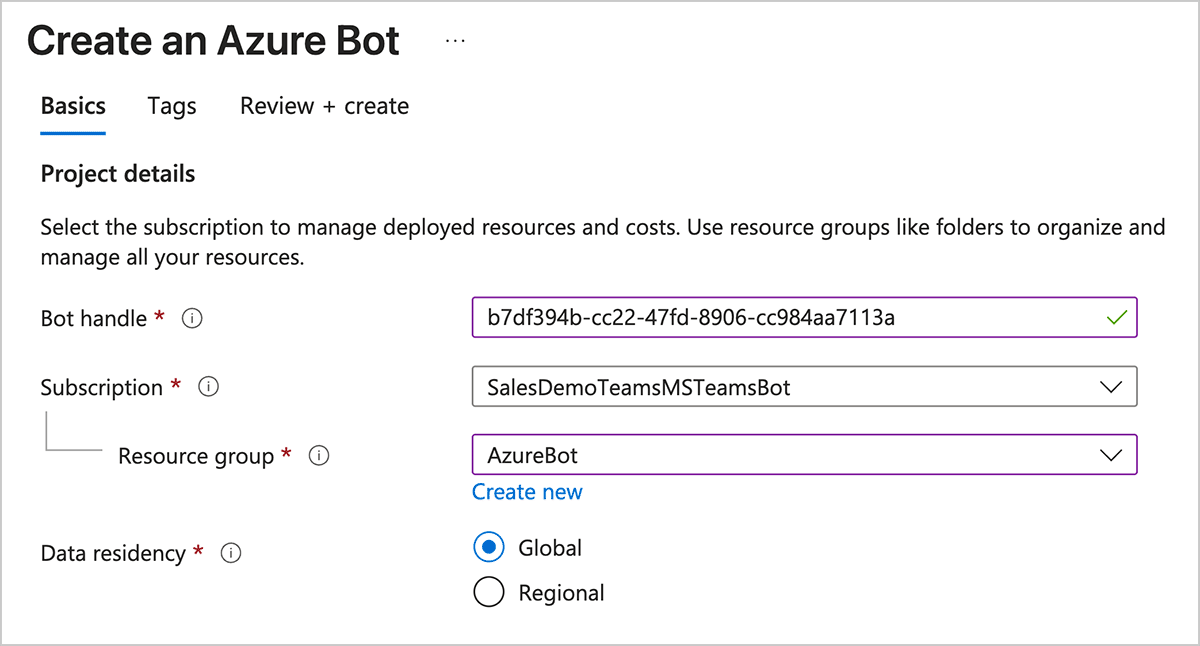Viewport: 1200px width, 646px height.
Task: Go to the Review + create tab
Action: click(324, 106)
